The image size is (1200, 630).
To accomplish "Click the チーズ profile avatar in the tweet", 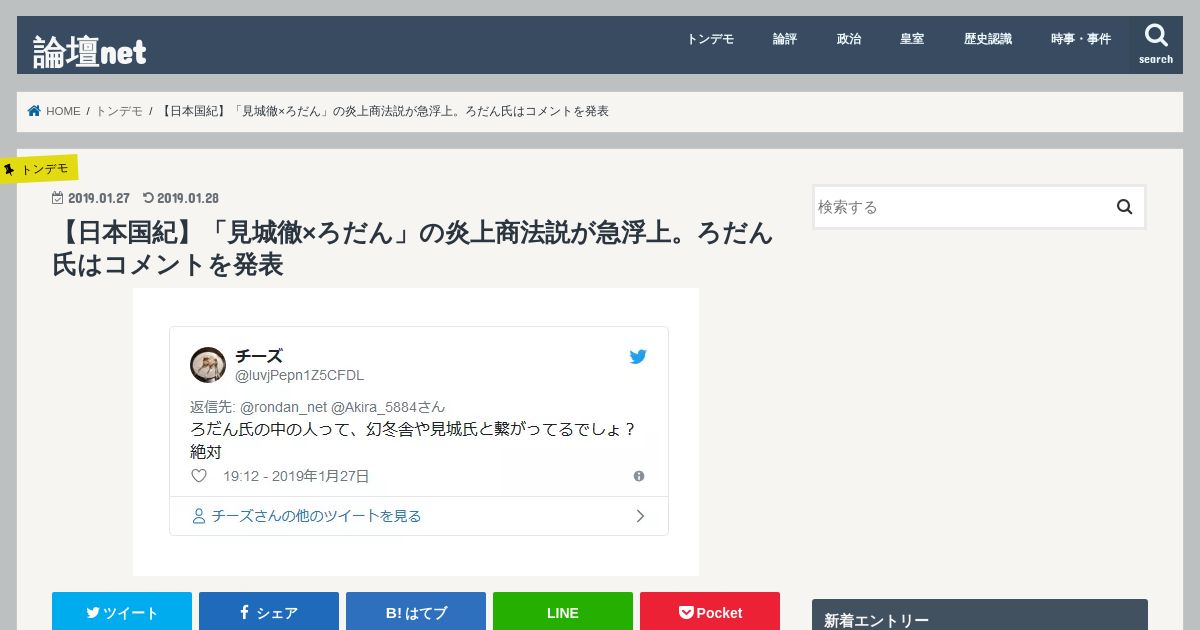I will 208,365.
